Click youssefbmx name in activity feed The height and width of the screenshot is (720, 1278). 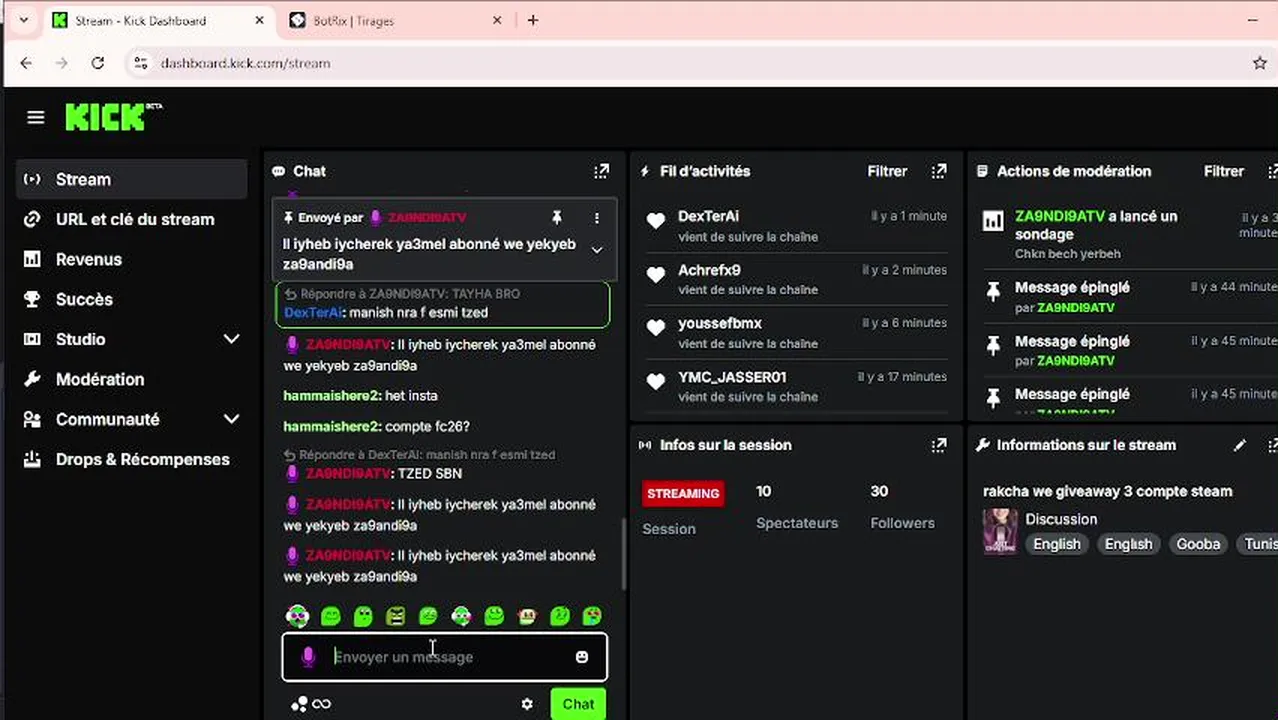720,323
